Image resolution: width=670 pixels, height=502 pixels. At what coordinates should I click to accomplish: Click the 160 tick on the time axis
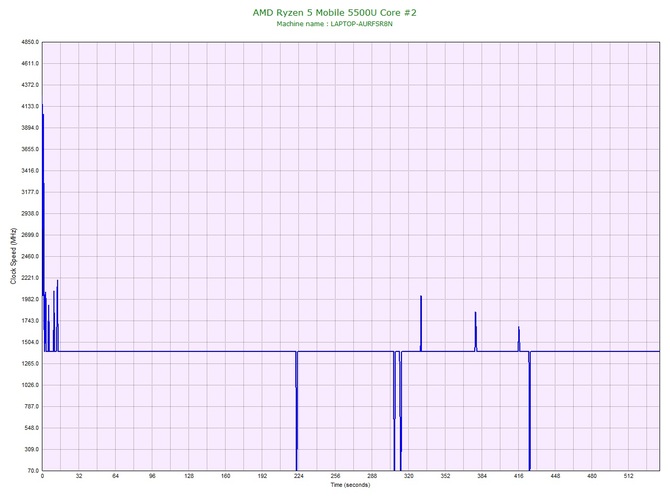(226, 476)
